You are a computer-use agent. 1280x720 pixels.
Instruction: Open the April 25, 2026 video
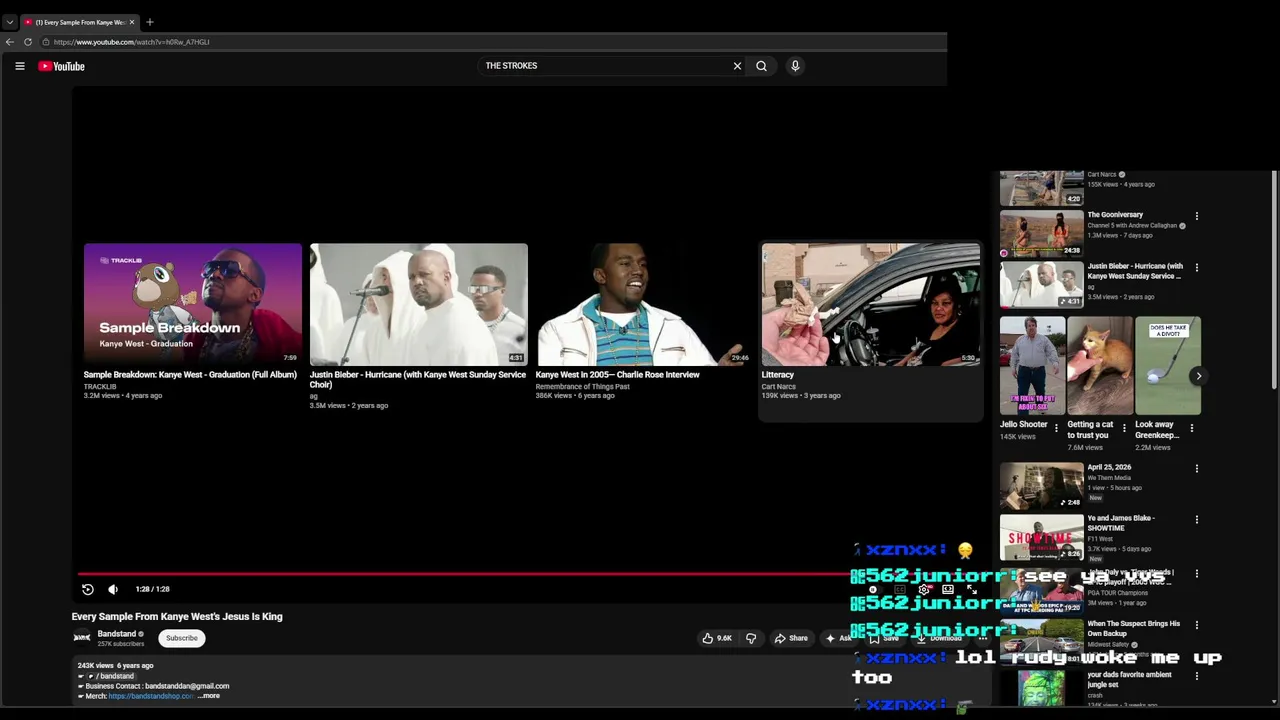(1042, 485)
